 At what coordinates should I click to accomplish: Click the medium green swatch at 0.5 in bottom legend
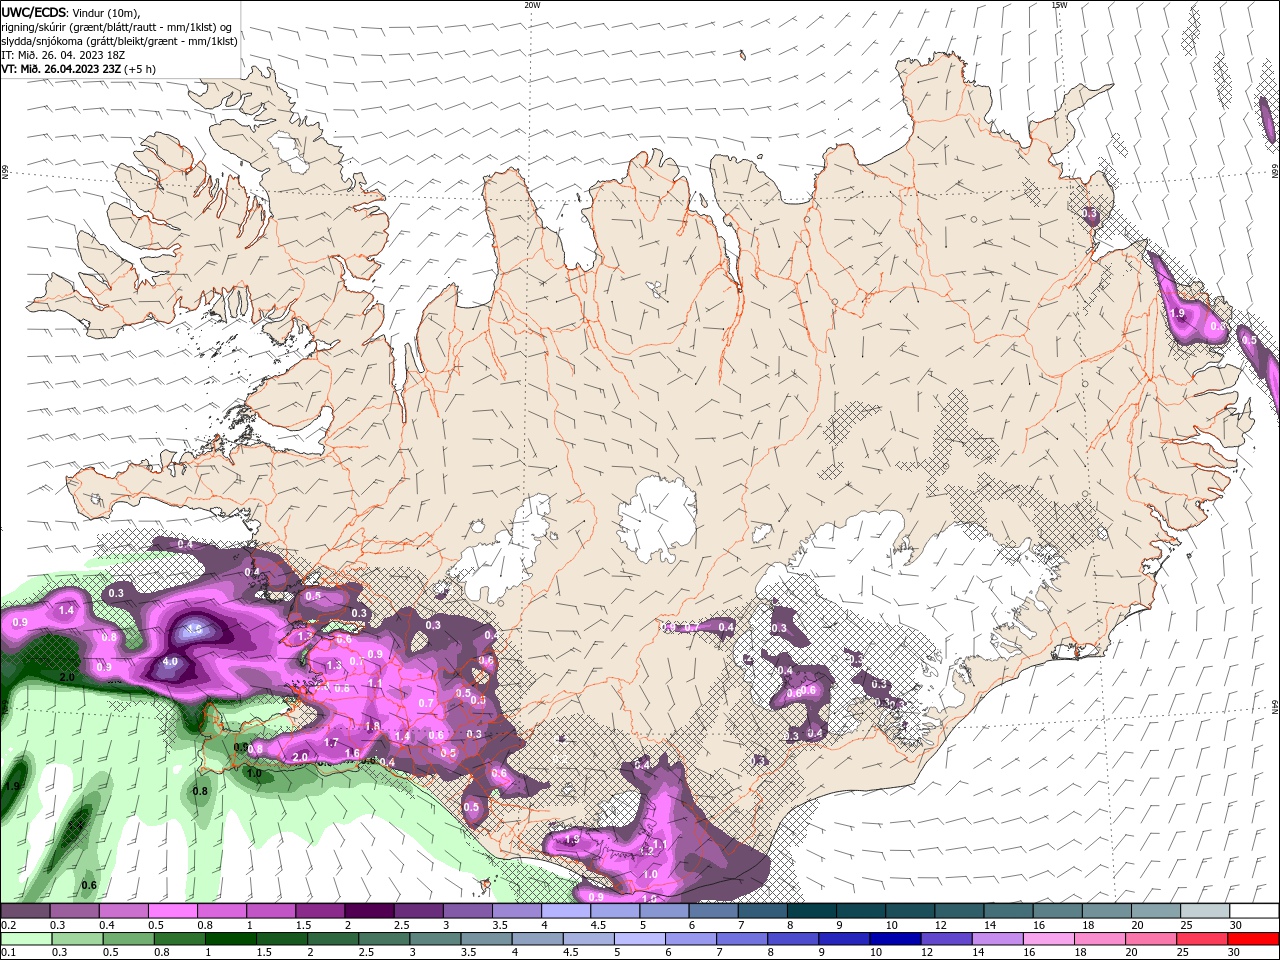tap(128, 939)
